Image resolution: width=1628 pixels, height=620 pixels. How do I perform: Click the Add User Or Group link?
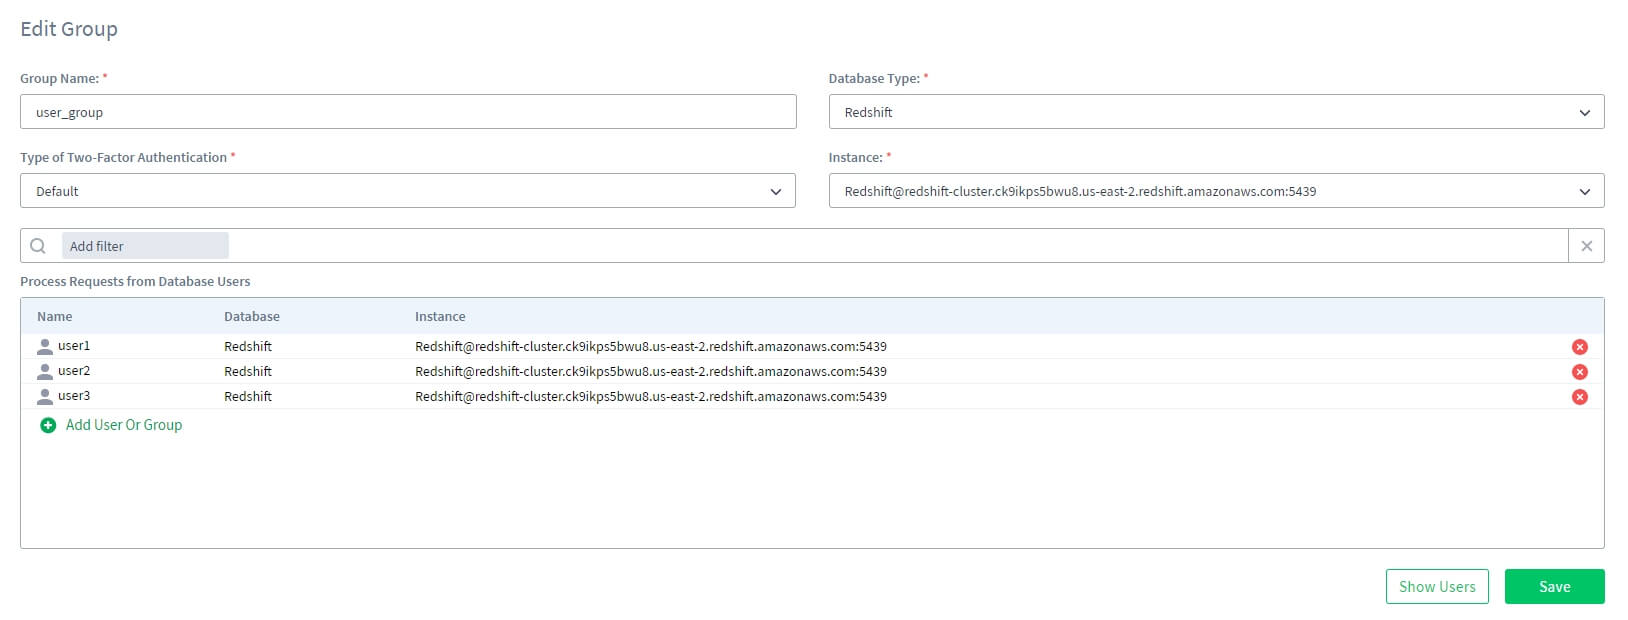pos(124,425)
